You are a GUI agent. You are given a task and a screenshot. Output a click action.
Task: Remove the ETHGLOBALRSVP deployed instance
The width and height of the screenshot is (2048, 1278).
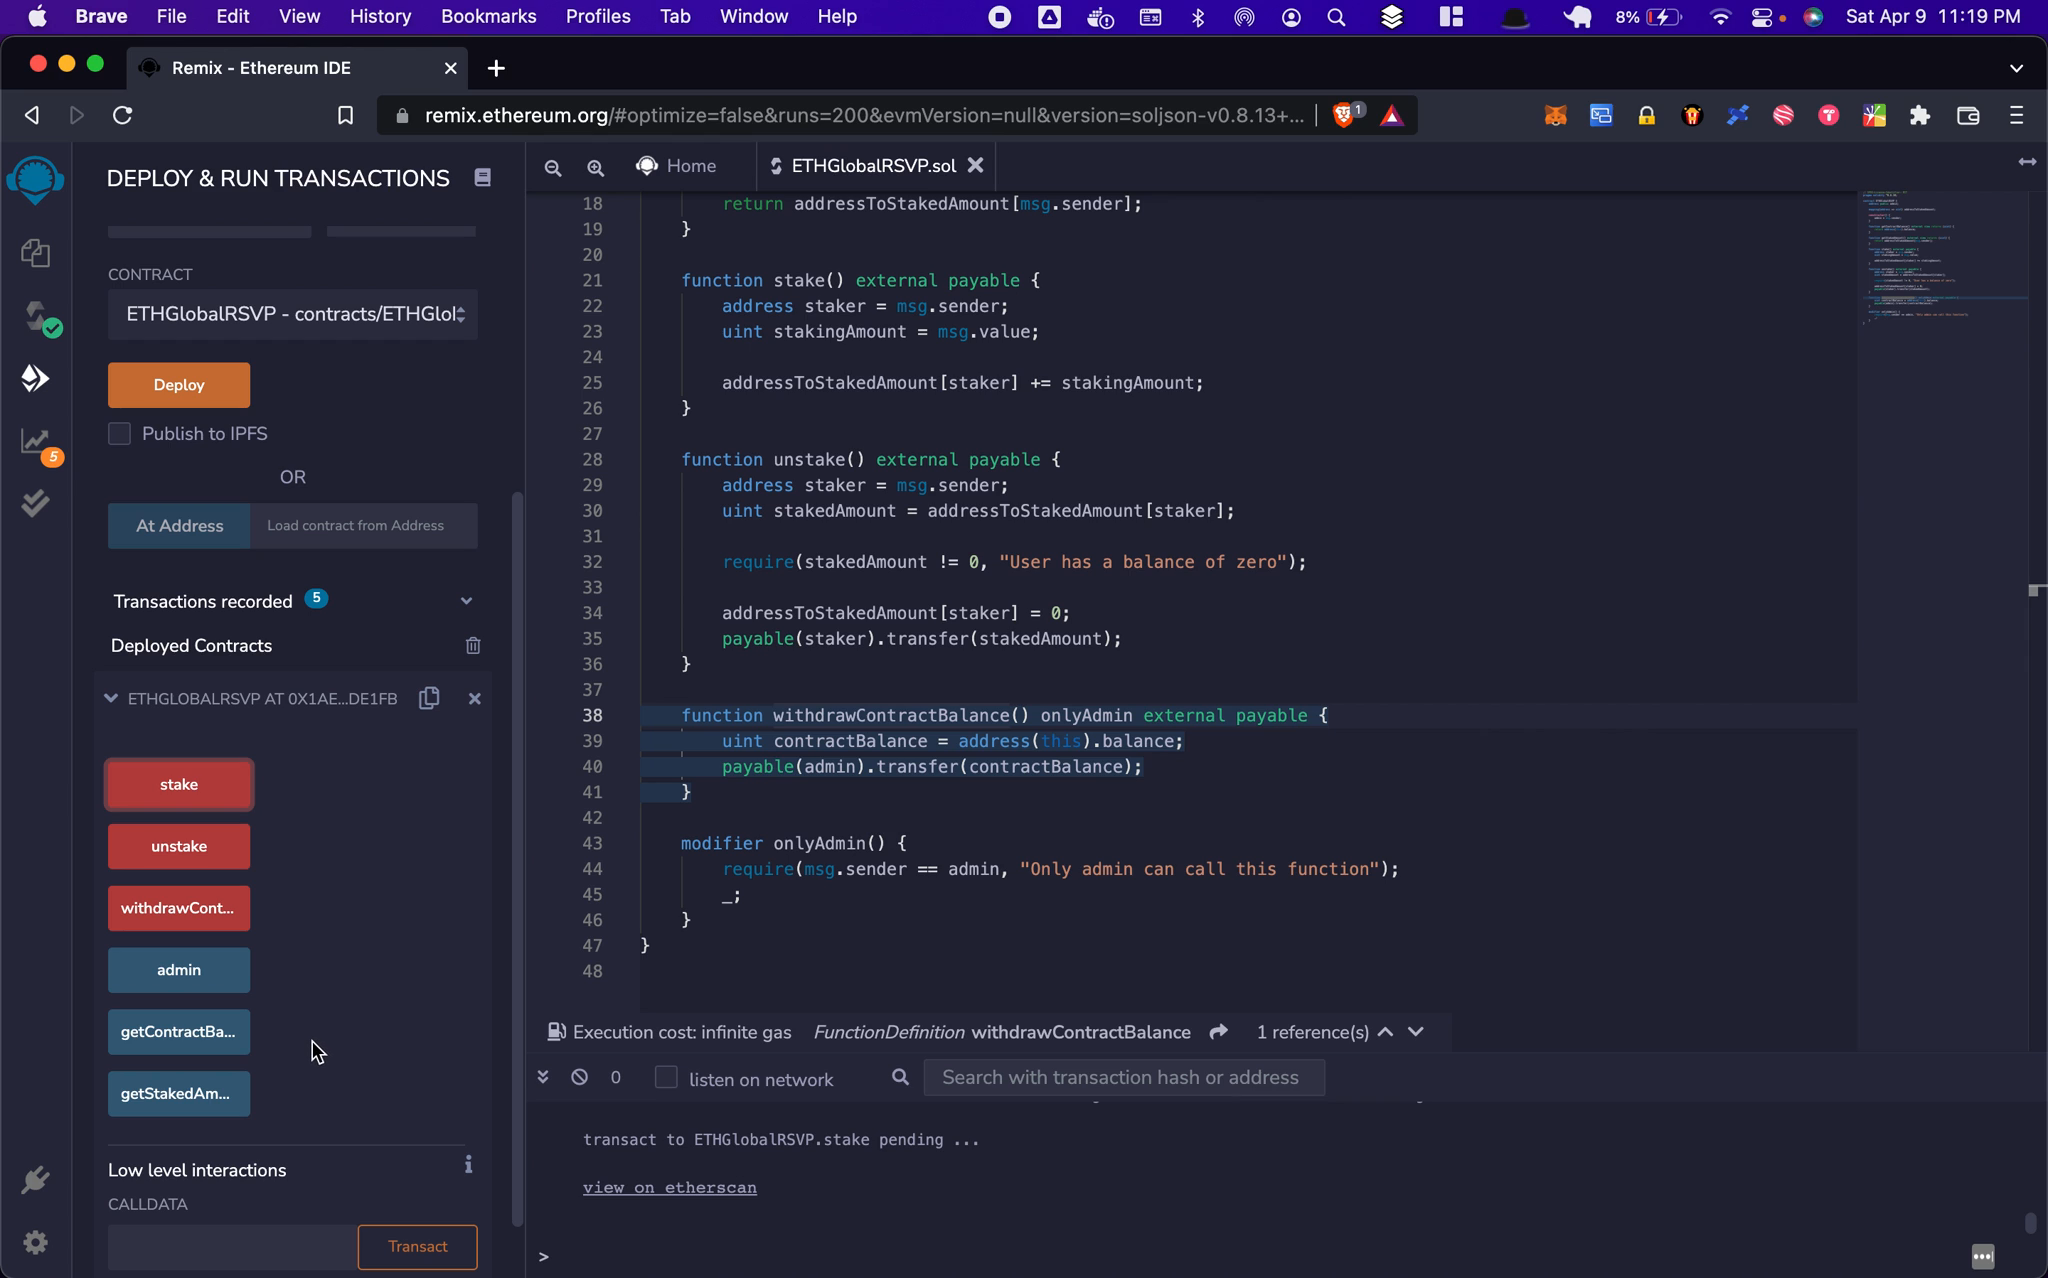click(475, 699)
